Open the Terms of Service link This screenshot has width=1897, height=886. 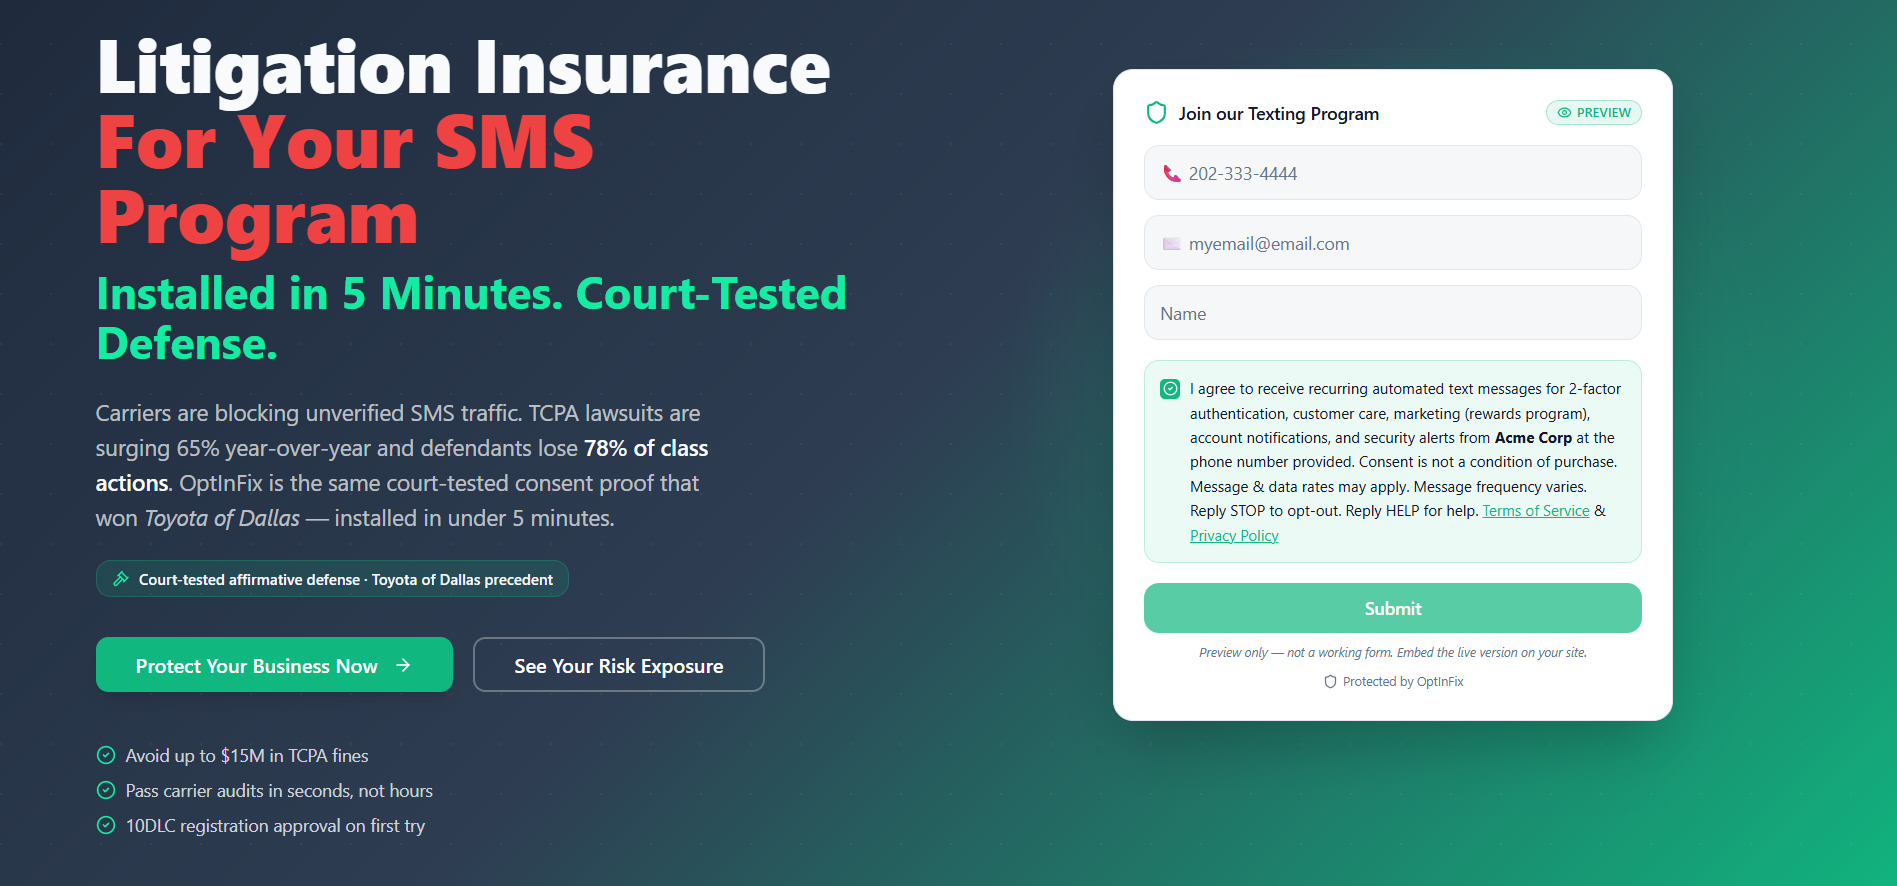[x=1535, y=511]
